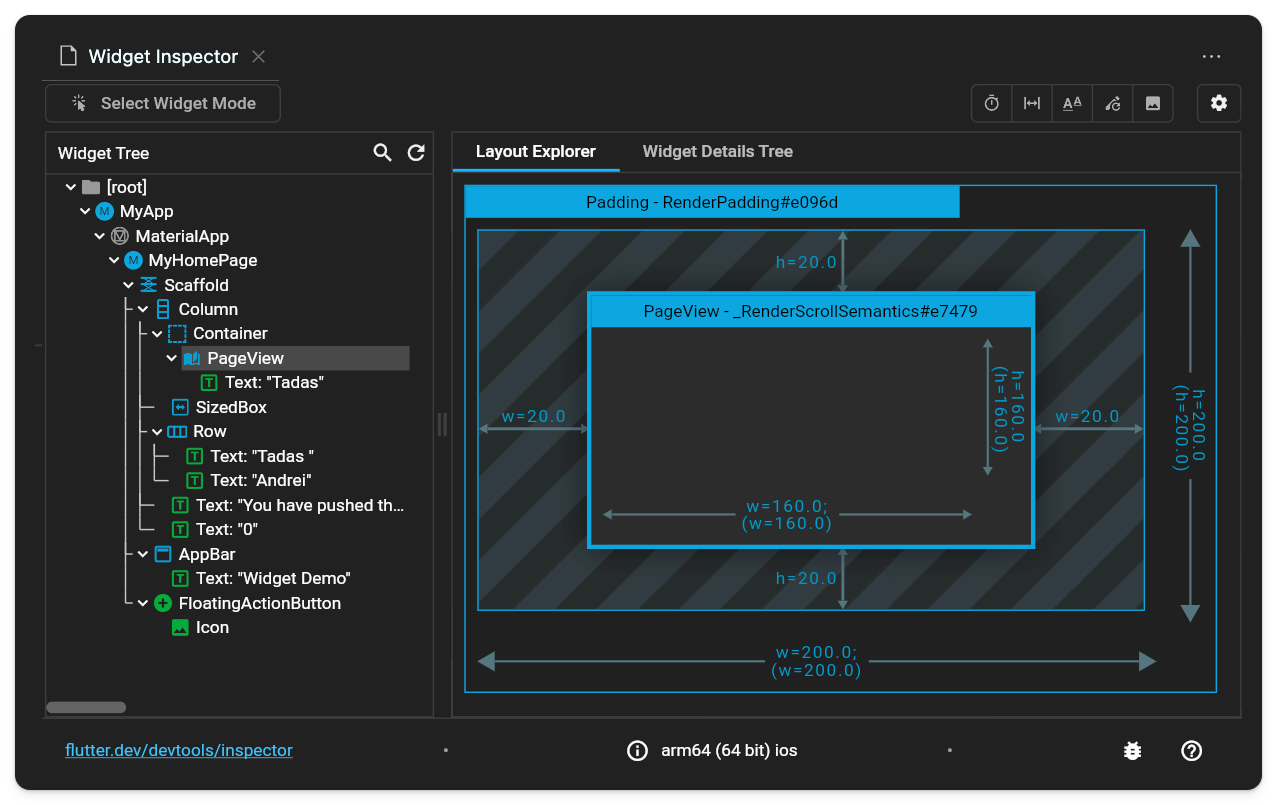The image size is (1277, 805).
Task: Click the device info icon
Action: pos(637,750)
